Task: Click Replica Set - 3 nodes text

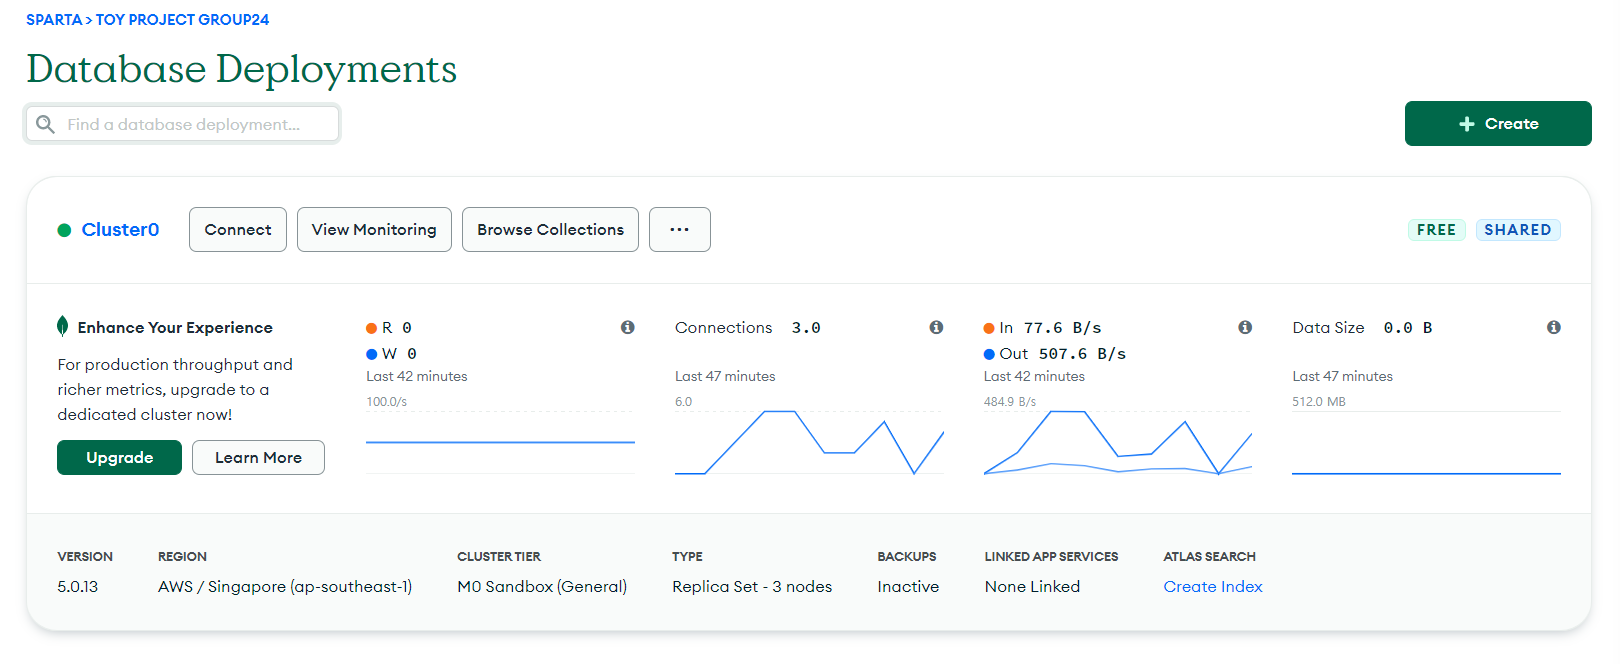Action: pyautogui.click(x=752, y=587)
